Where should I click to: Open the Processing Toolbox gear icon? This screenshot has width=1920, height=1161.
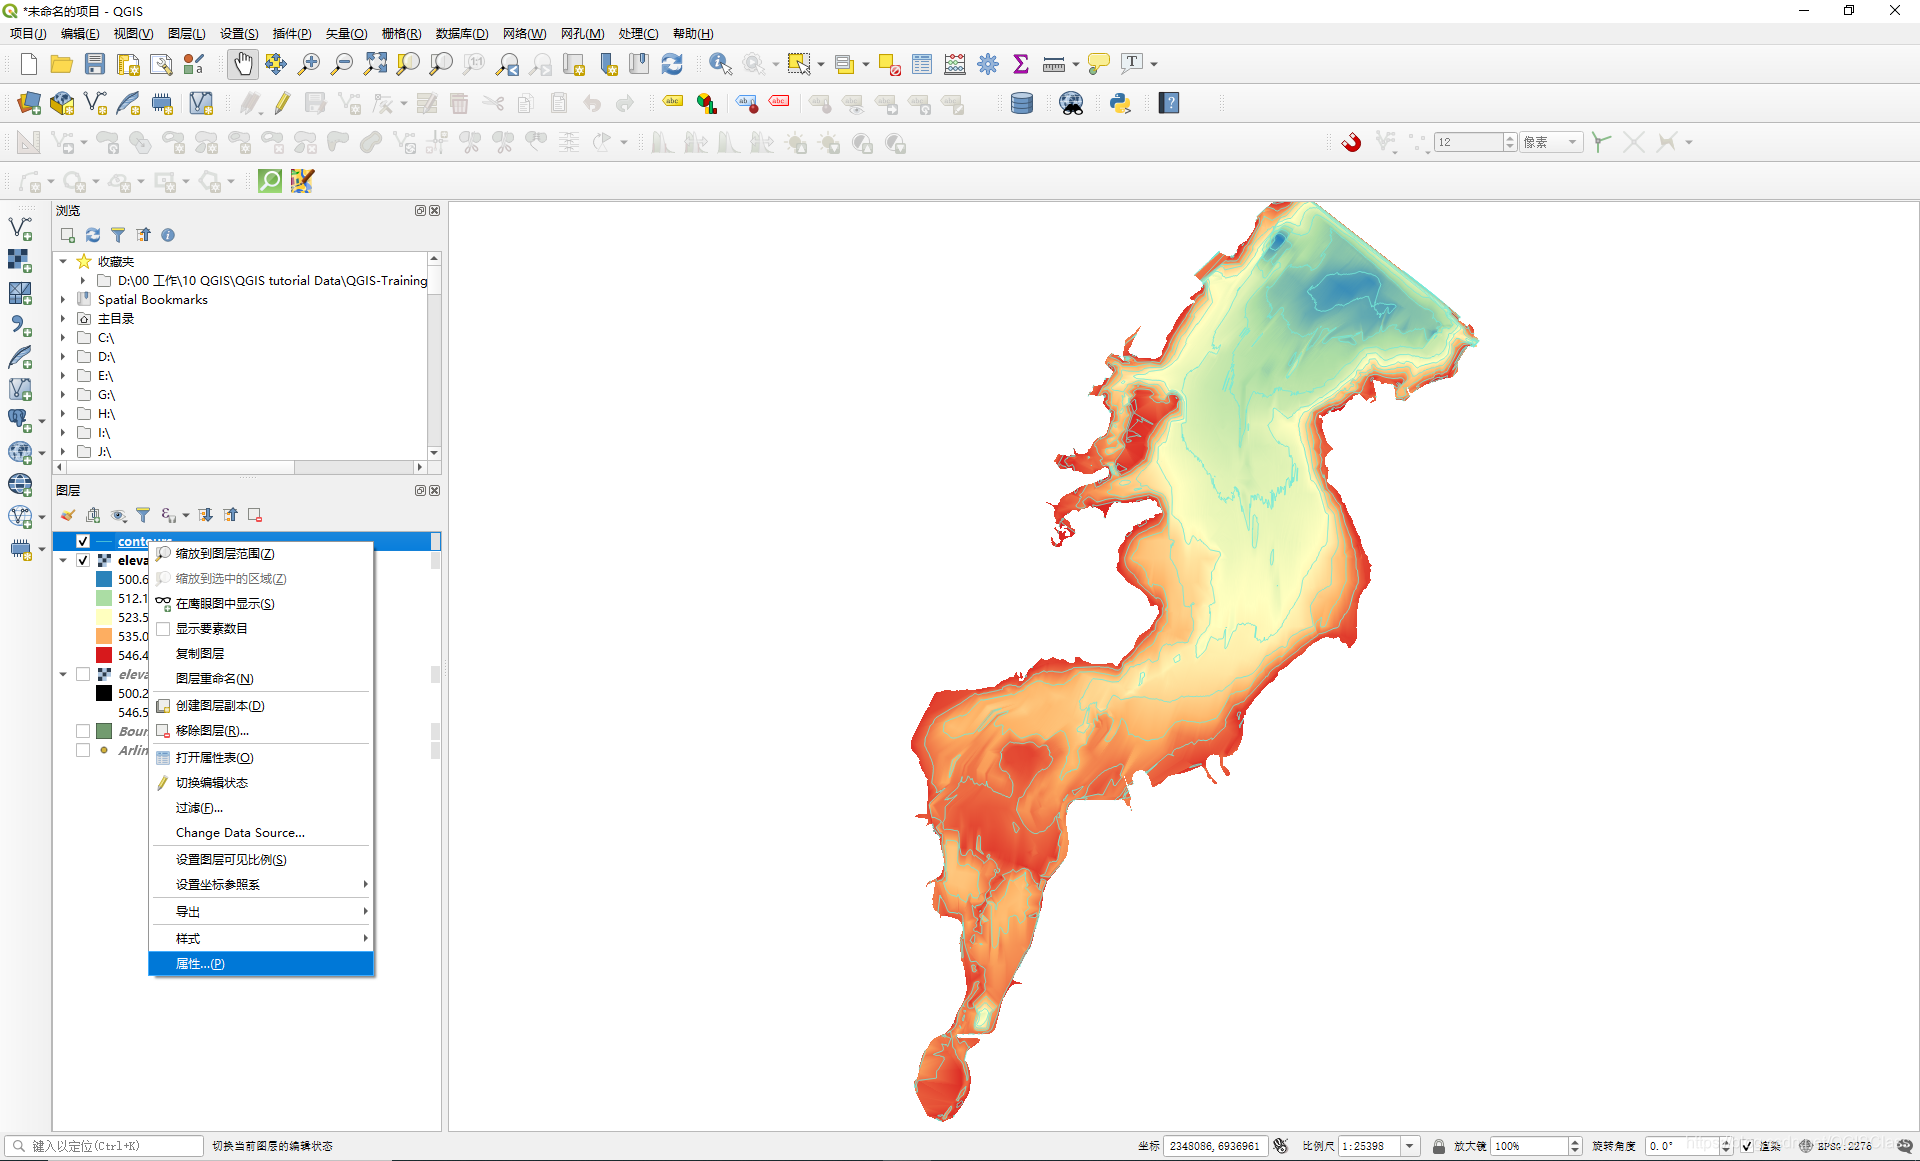pos(988,64)
